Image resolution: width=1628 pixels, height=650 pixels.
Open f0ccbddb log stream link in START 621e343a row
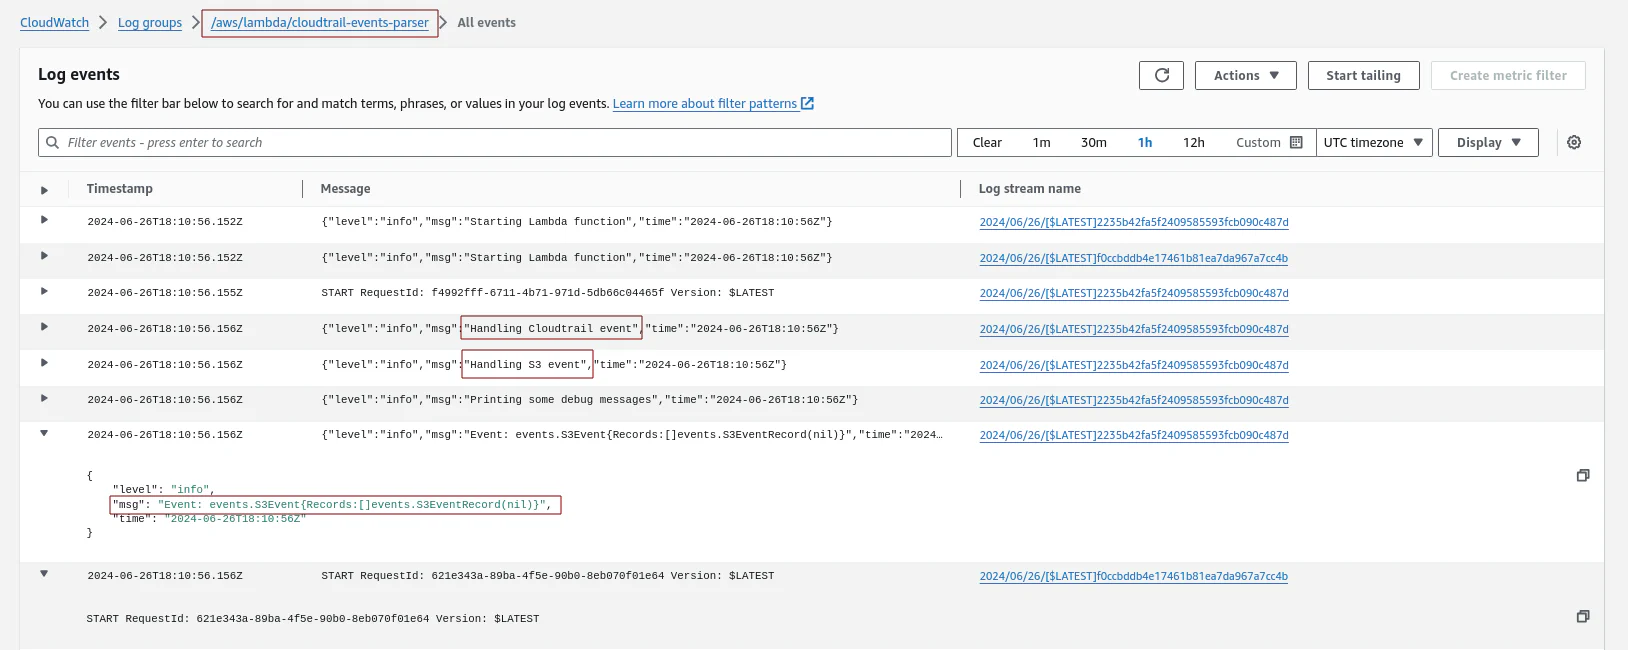tap(1134, 576)
